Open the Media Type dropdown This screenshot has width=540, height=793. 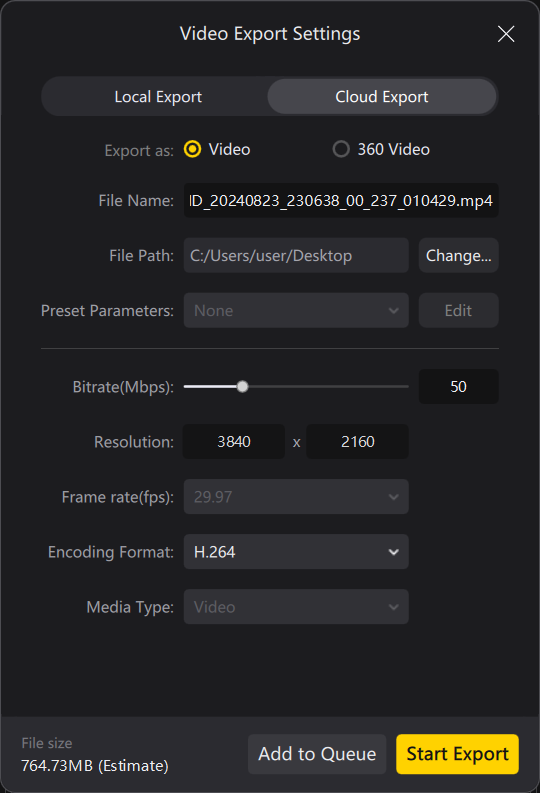[x=296, y=607]
